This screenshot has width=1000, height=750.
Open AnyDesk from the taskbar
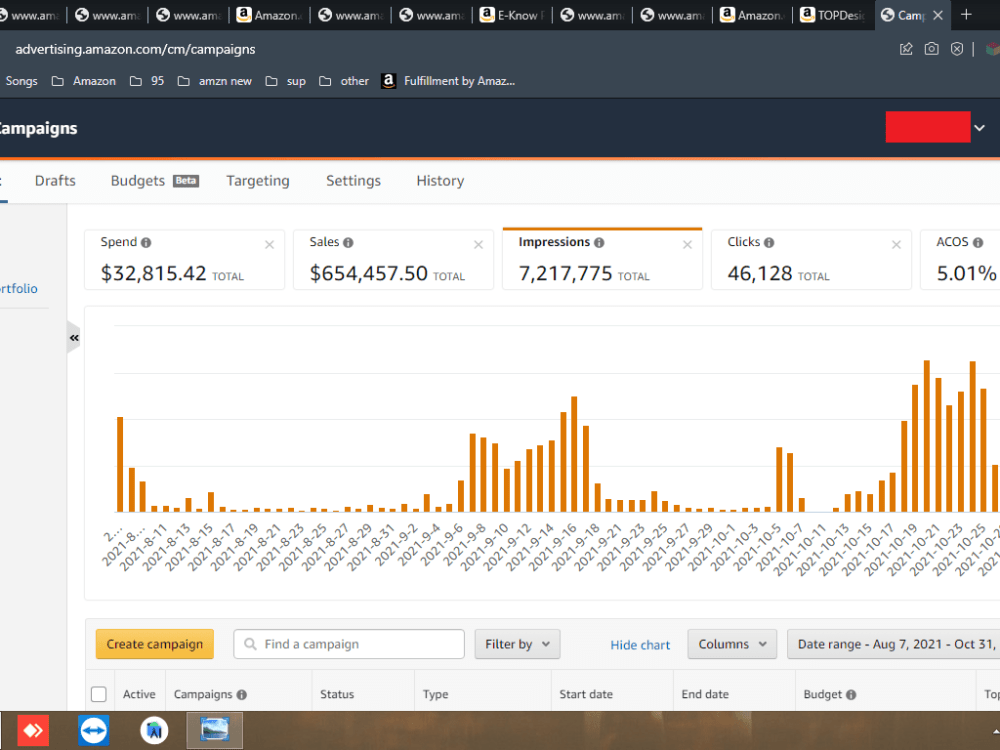(x=33, y=730)
